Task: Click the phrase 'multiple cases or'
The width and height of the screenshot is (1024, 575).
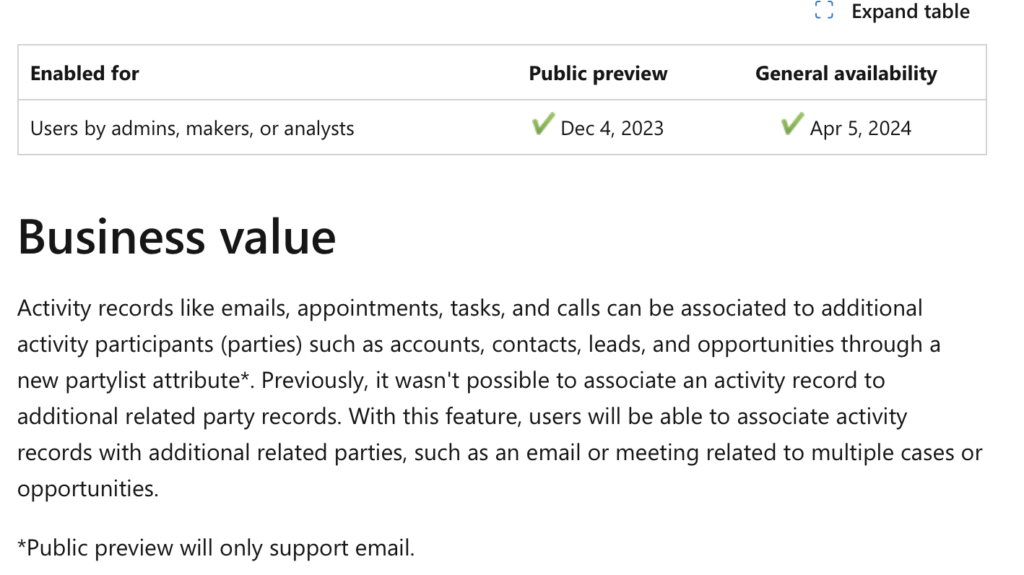Action: (897, 452)
